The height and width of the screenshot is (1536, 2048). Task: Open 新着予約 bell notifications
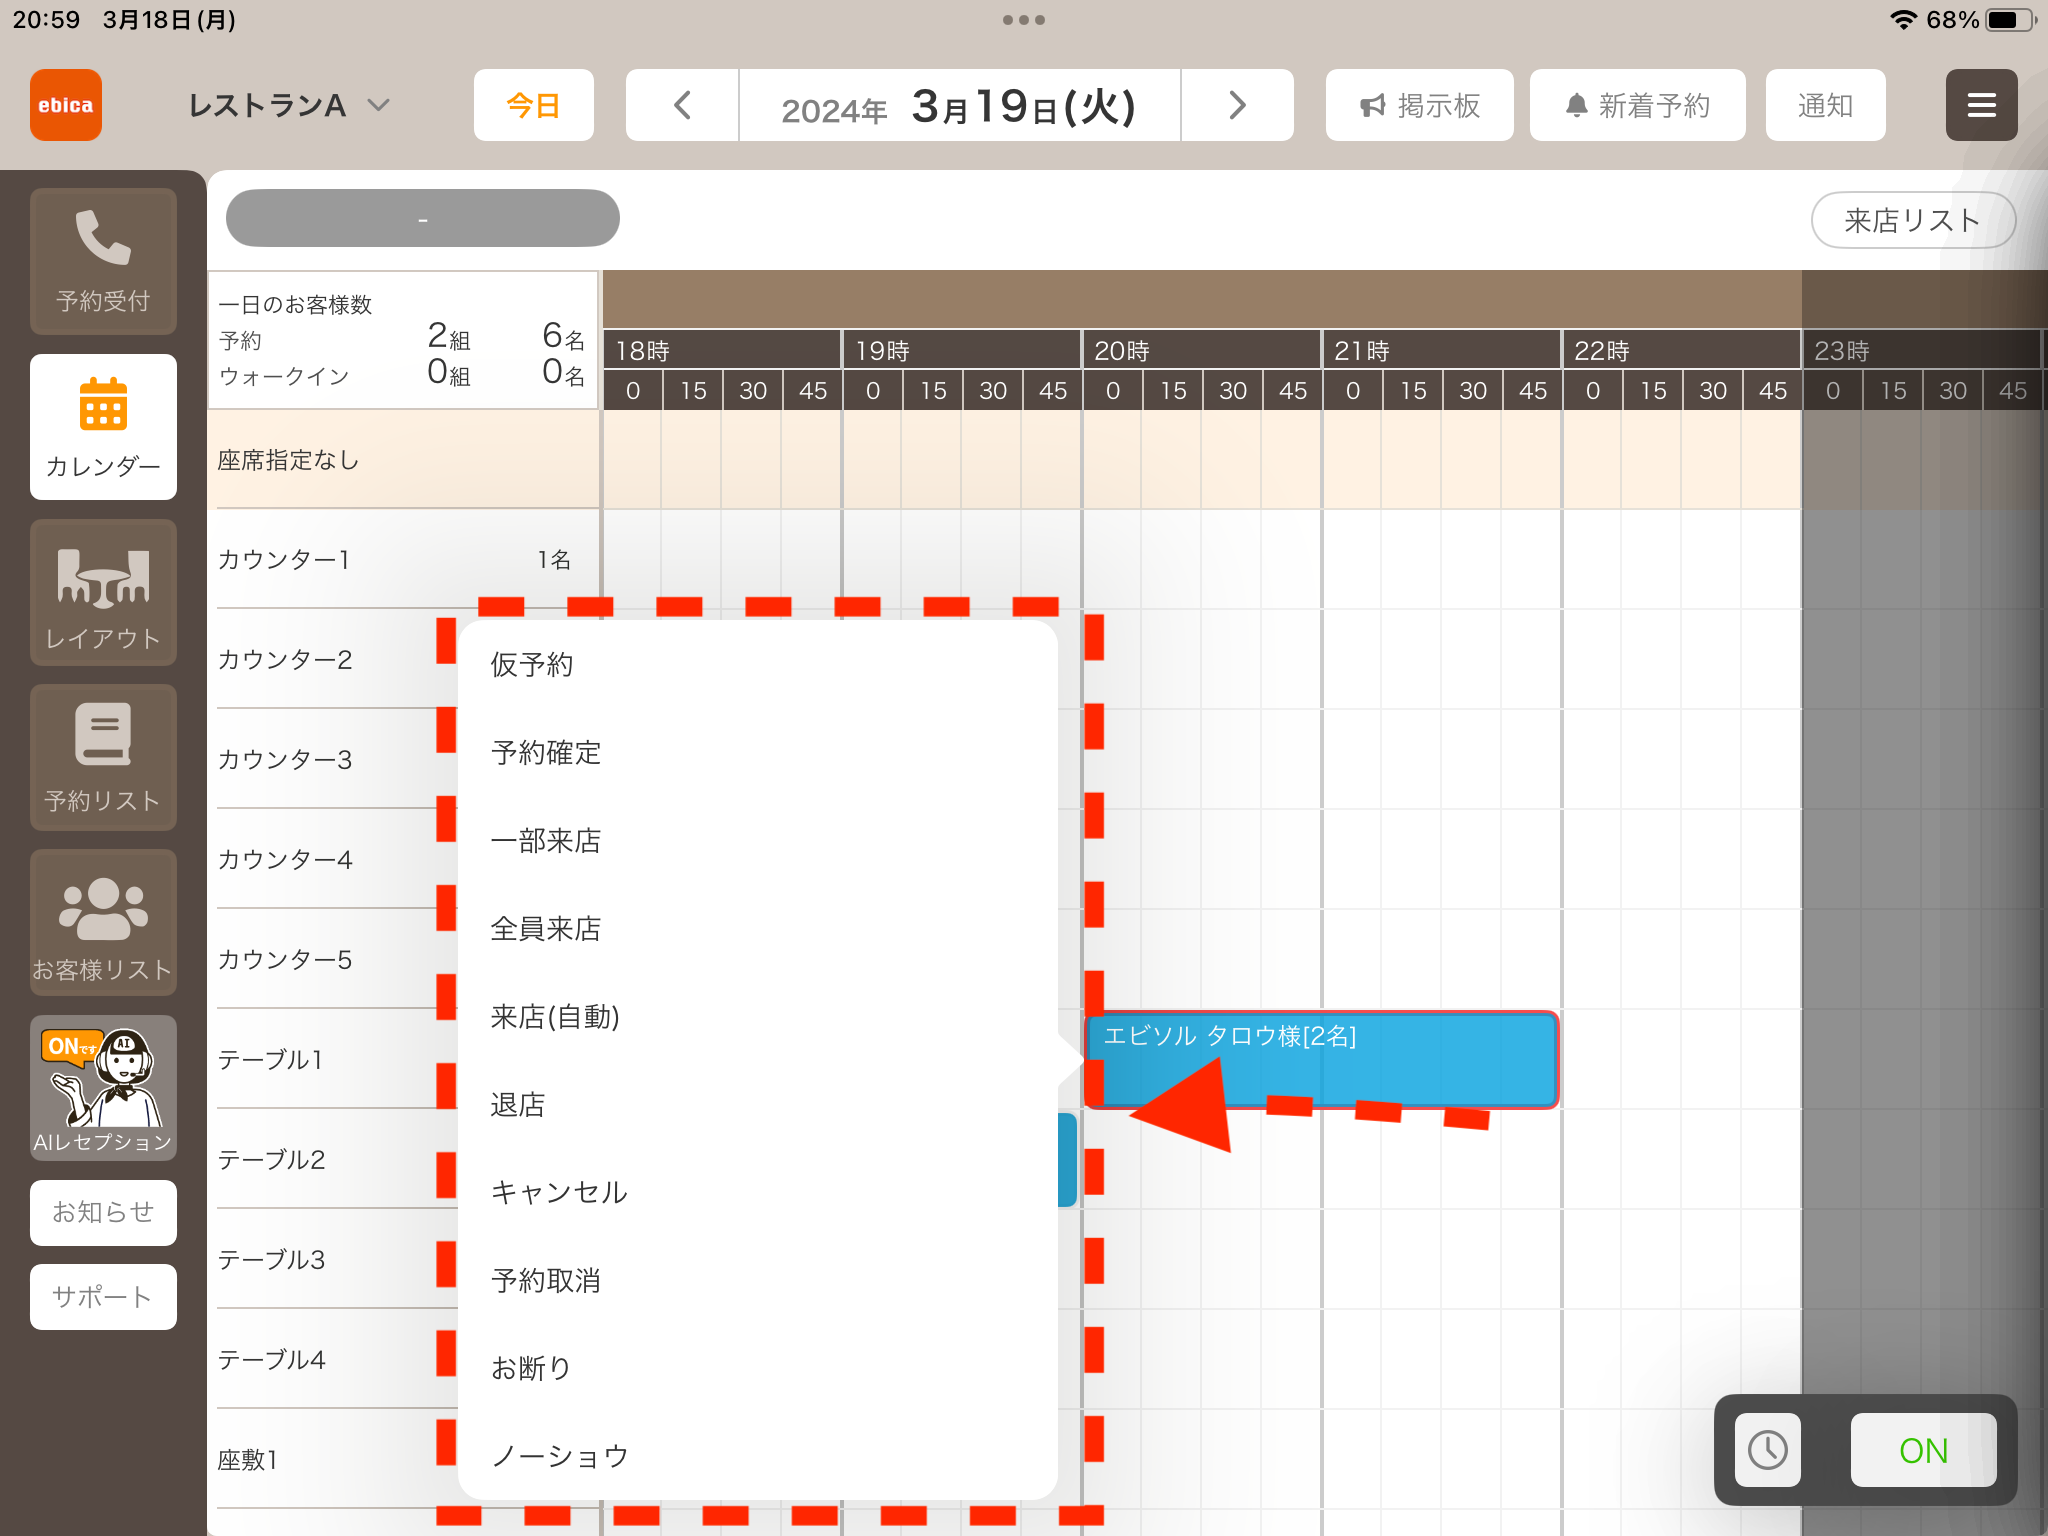pyautogui.click(x=1637, y=105)
